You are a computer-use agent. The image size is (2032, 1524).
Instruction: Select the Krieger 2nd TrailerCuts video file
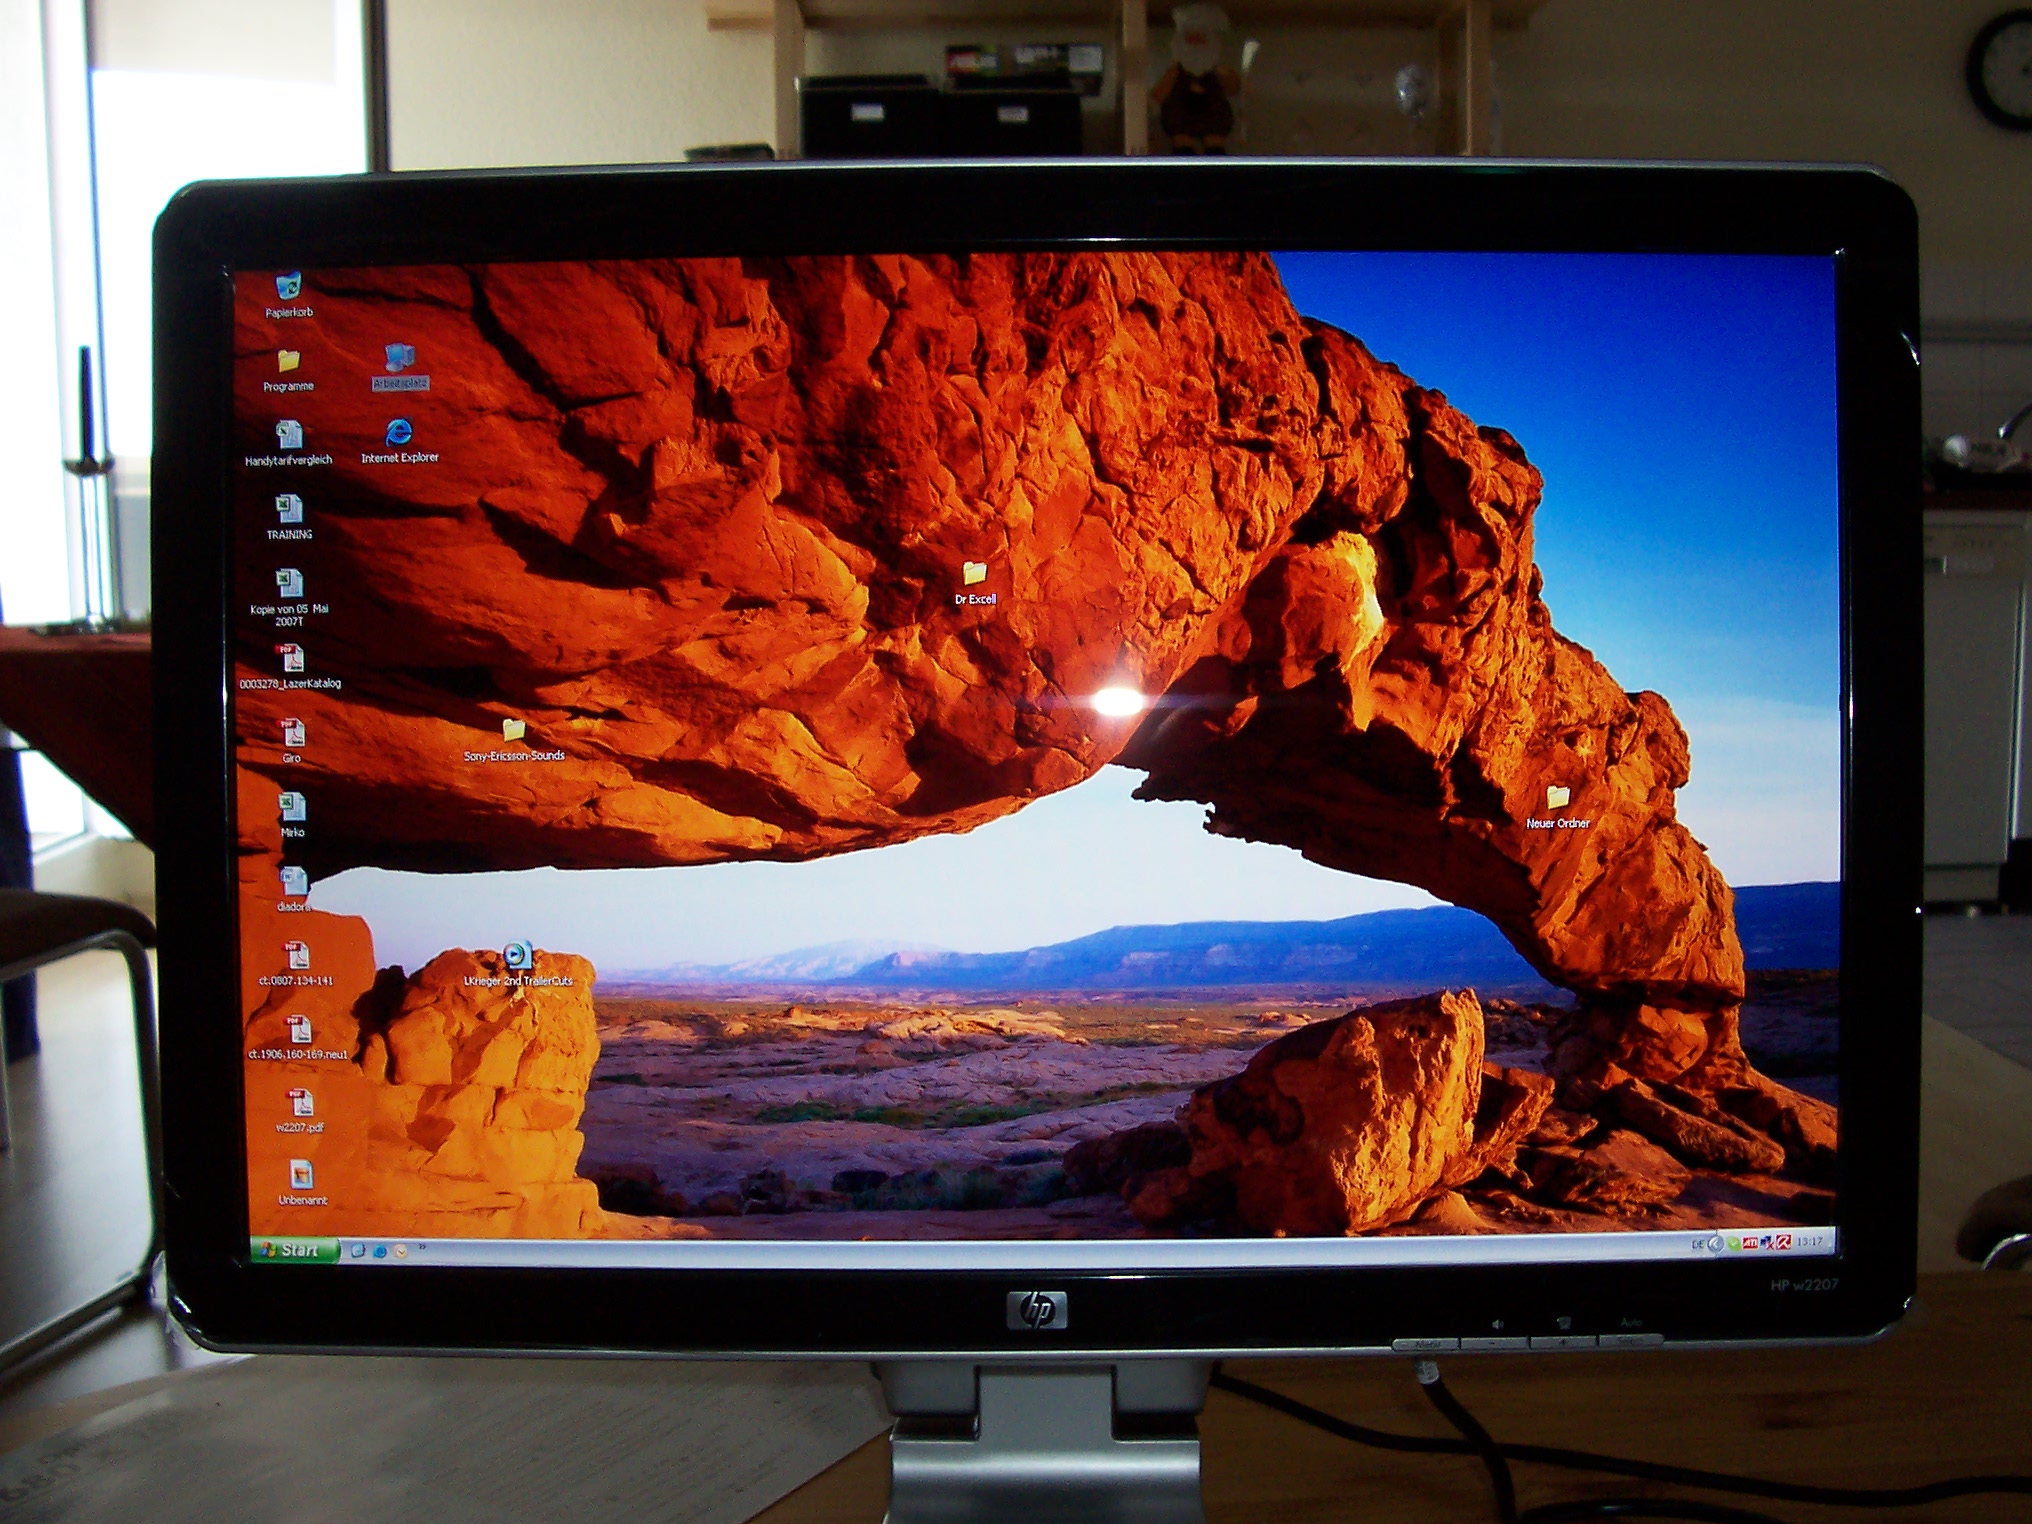coord(517,956)
